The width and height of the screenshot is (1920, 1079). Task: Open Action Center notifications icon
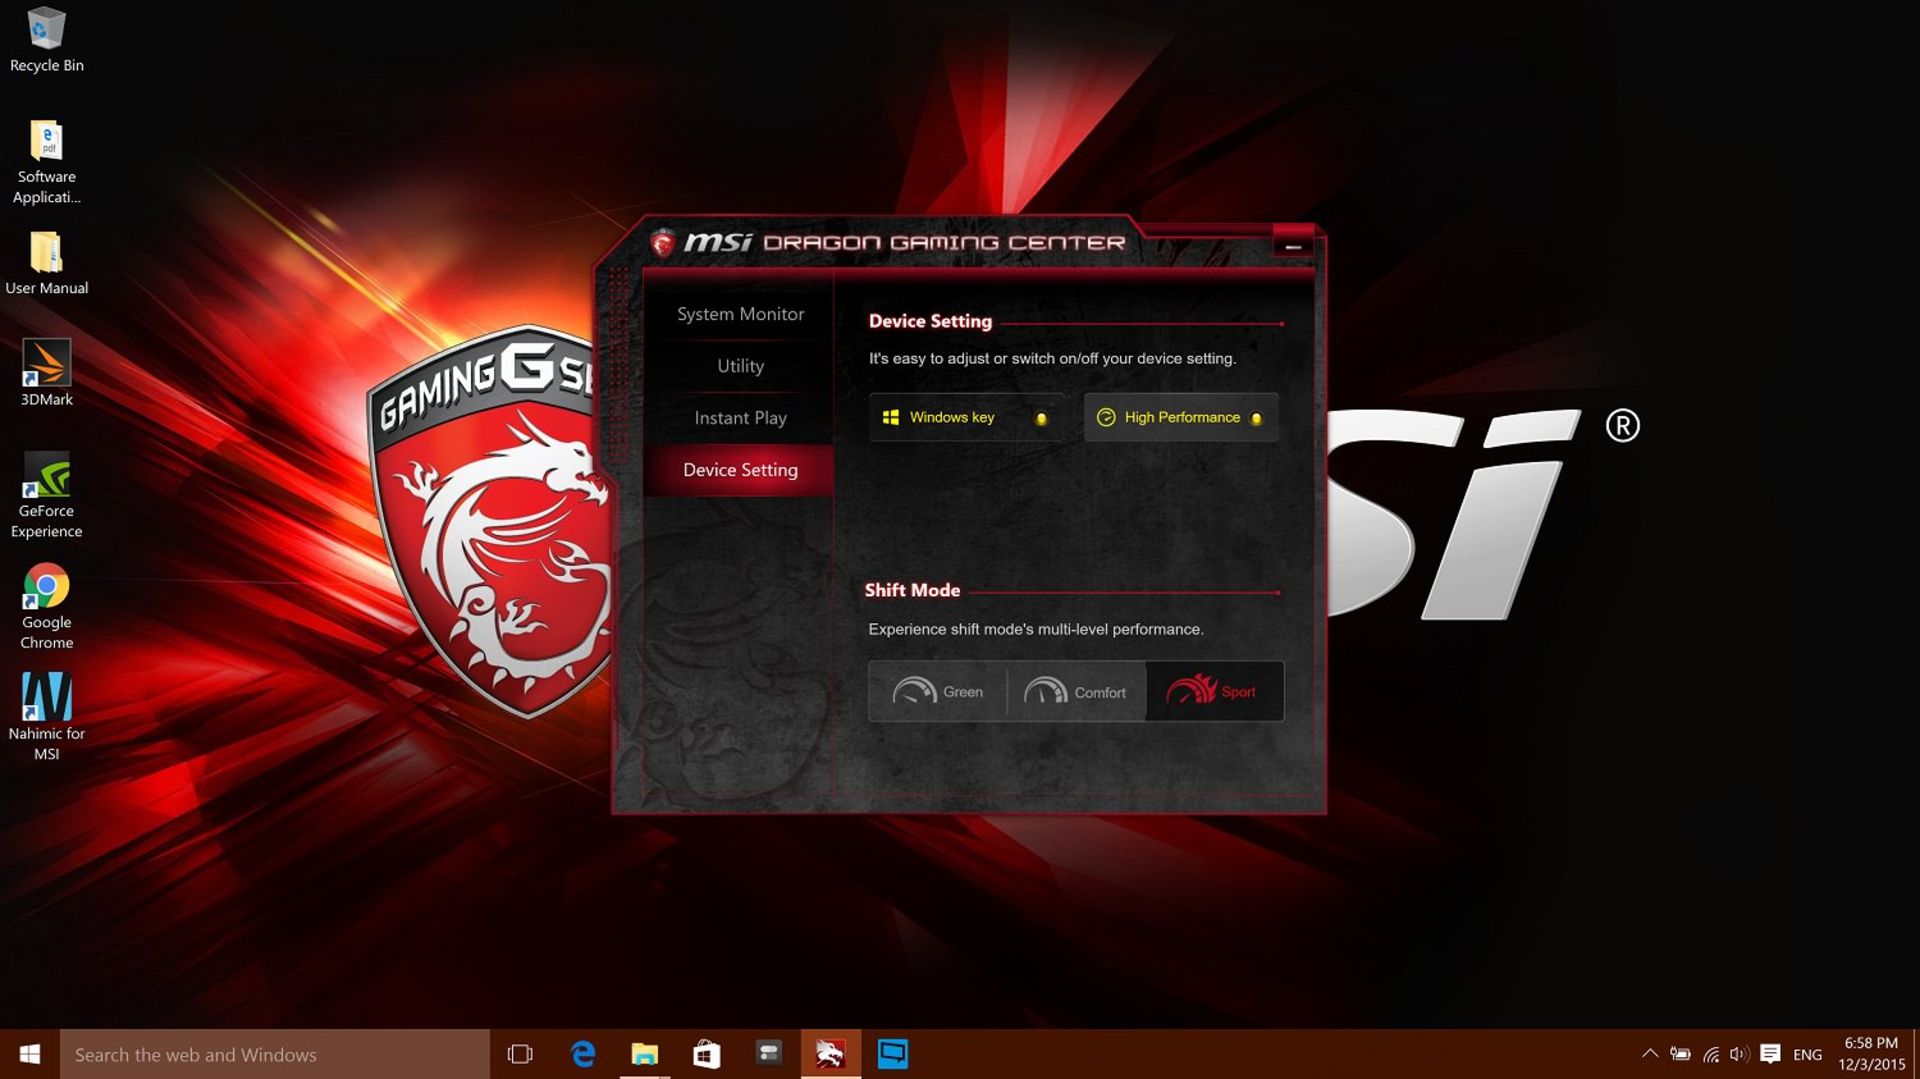(x=1770, y=1054)
